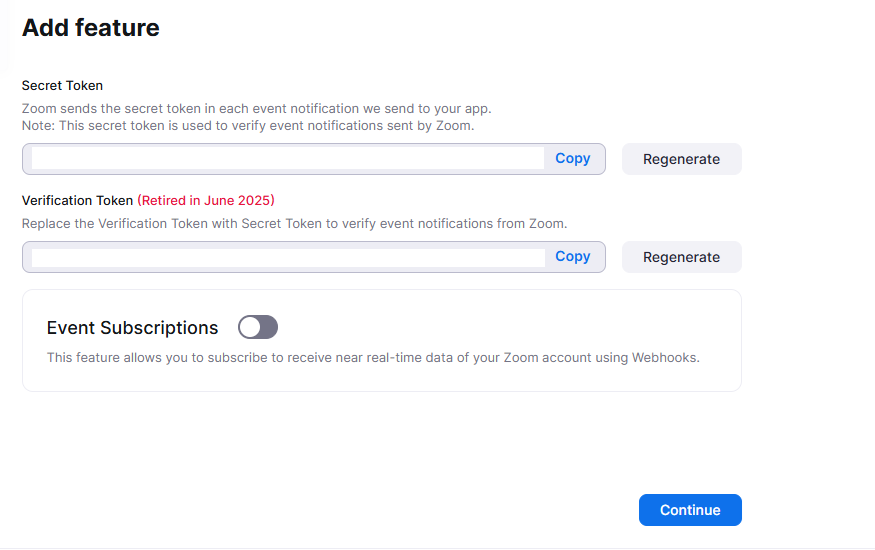This screenshot has height=550, width=875.
Task: Click the red "Retired in June 2025" notice
Action: tap(206, 200)
